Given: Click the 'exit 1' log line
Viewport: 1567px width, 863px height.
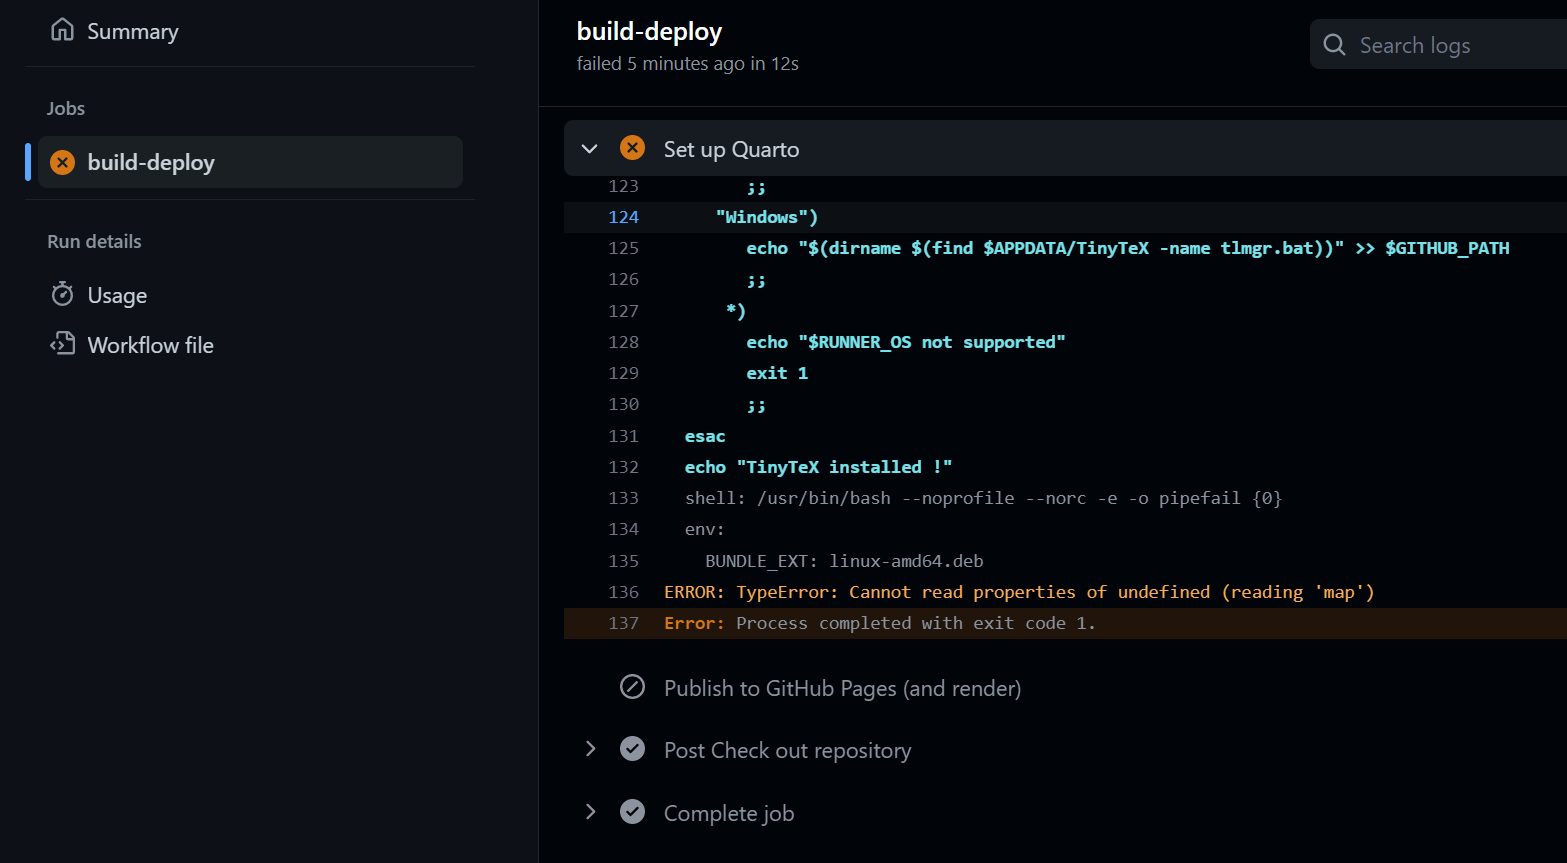Looking at the screenshot, I should (777, 373).
